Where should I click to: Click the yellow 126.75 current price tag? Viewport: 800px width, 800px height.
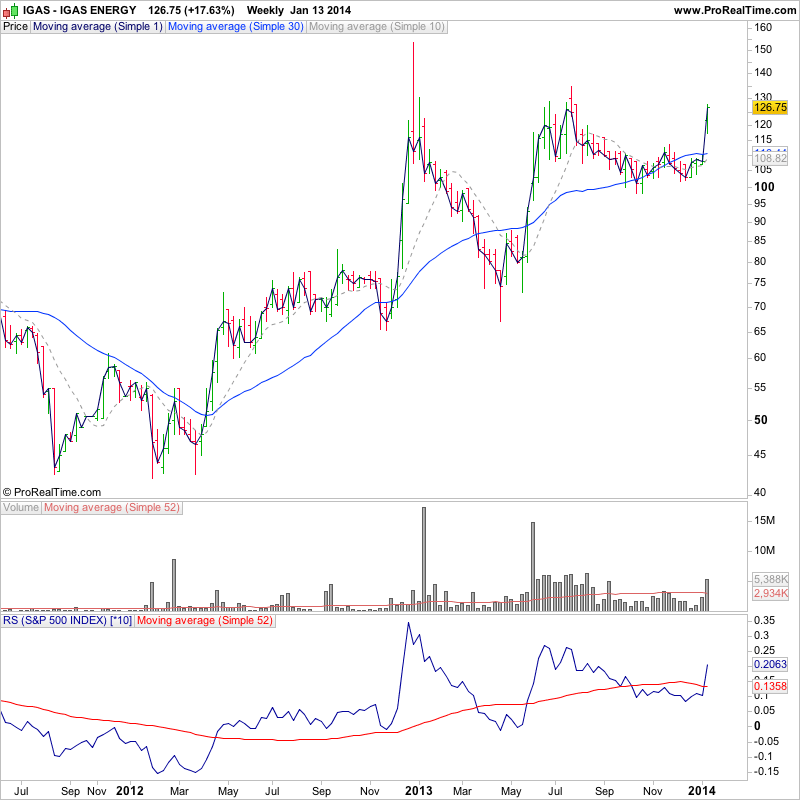pos(770,107)
